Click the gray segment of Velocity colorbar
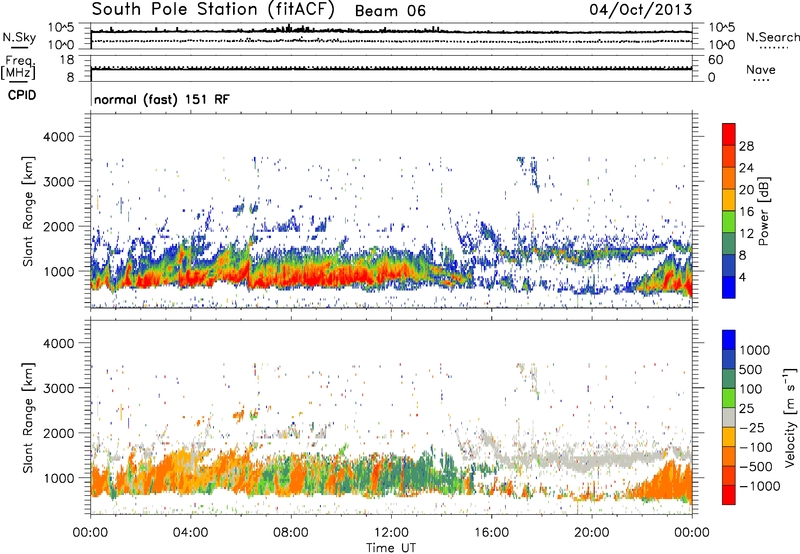Screen dimensions: 800x554 coord(729,417)
